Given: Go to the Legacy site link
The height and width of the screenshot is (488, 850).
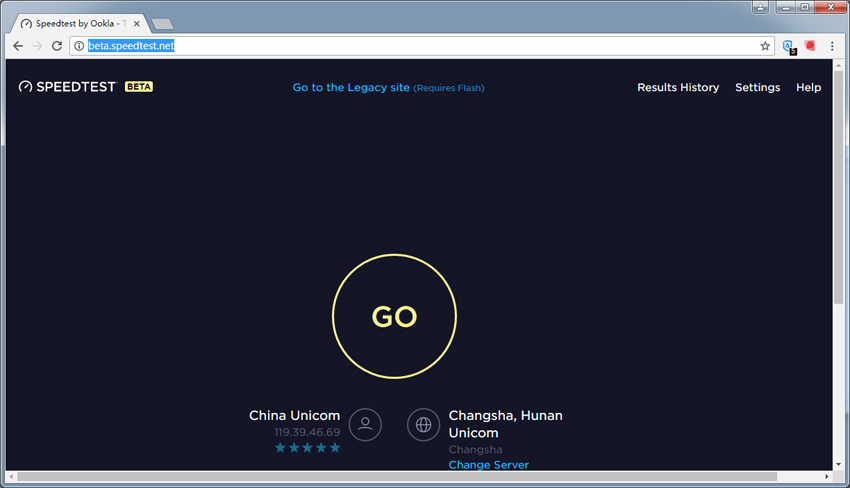Looking at the screenshot, I should click(351, 88).
